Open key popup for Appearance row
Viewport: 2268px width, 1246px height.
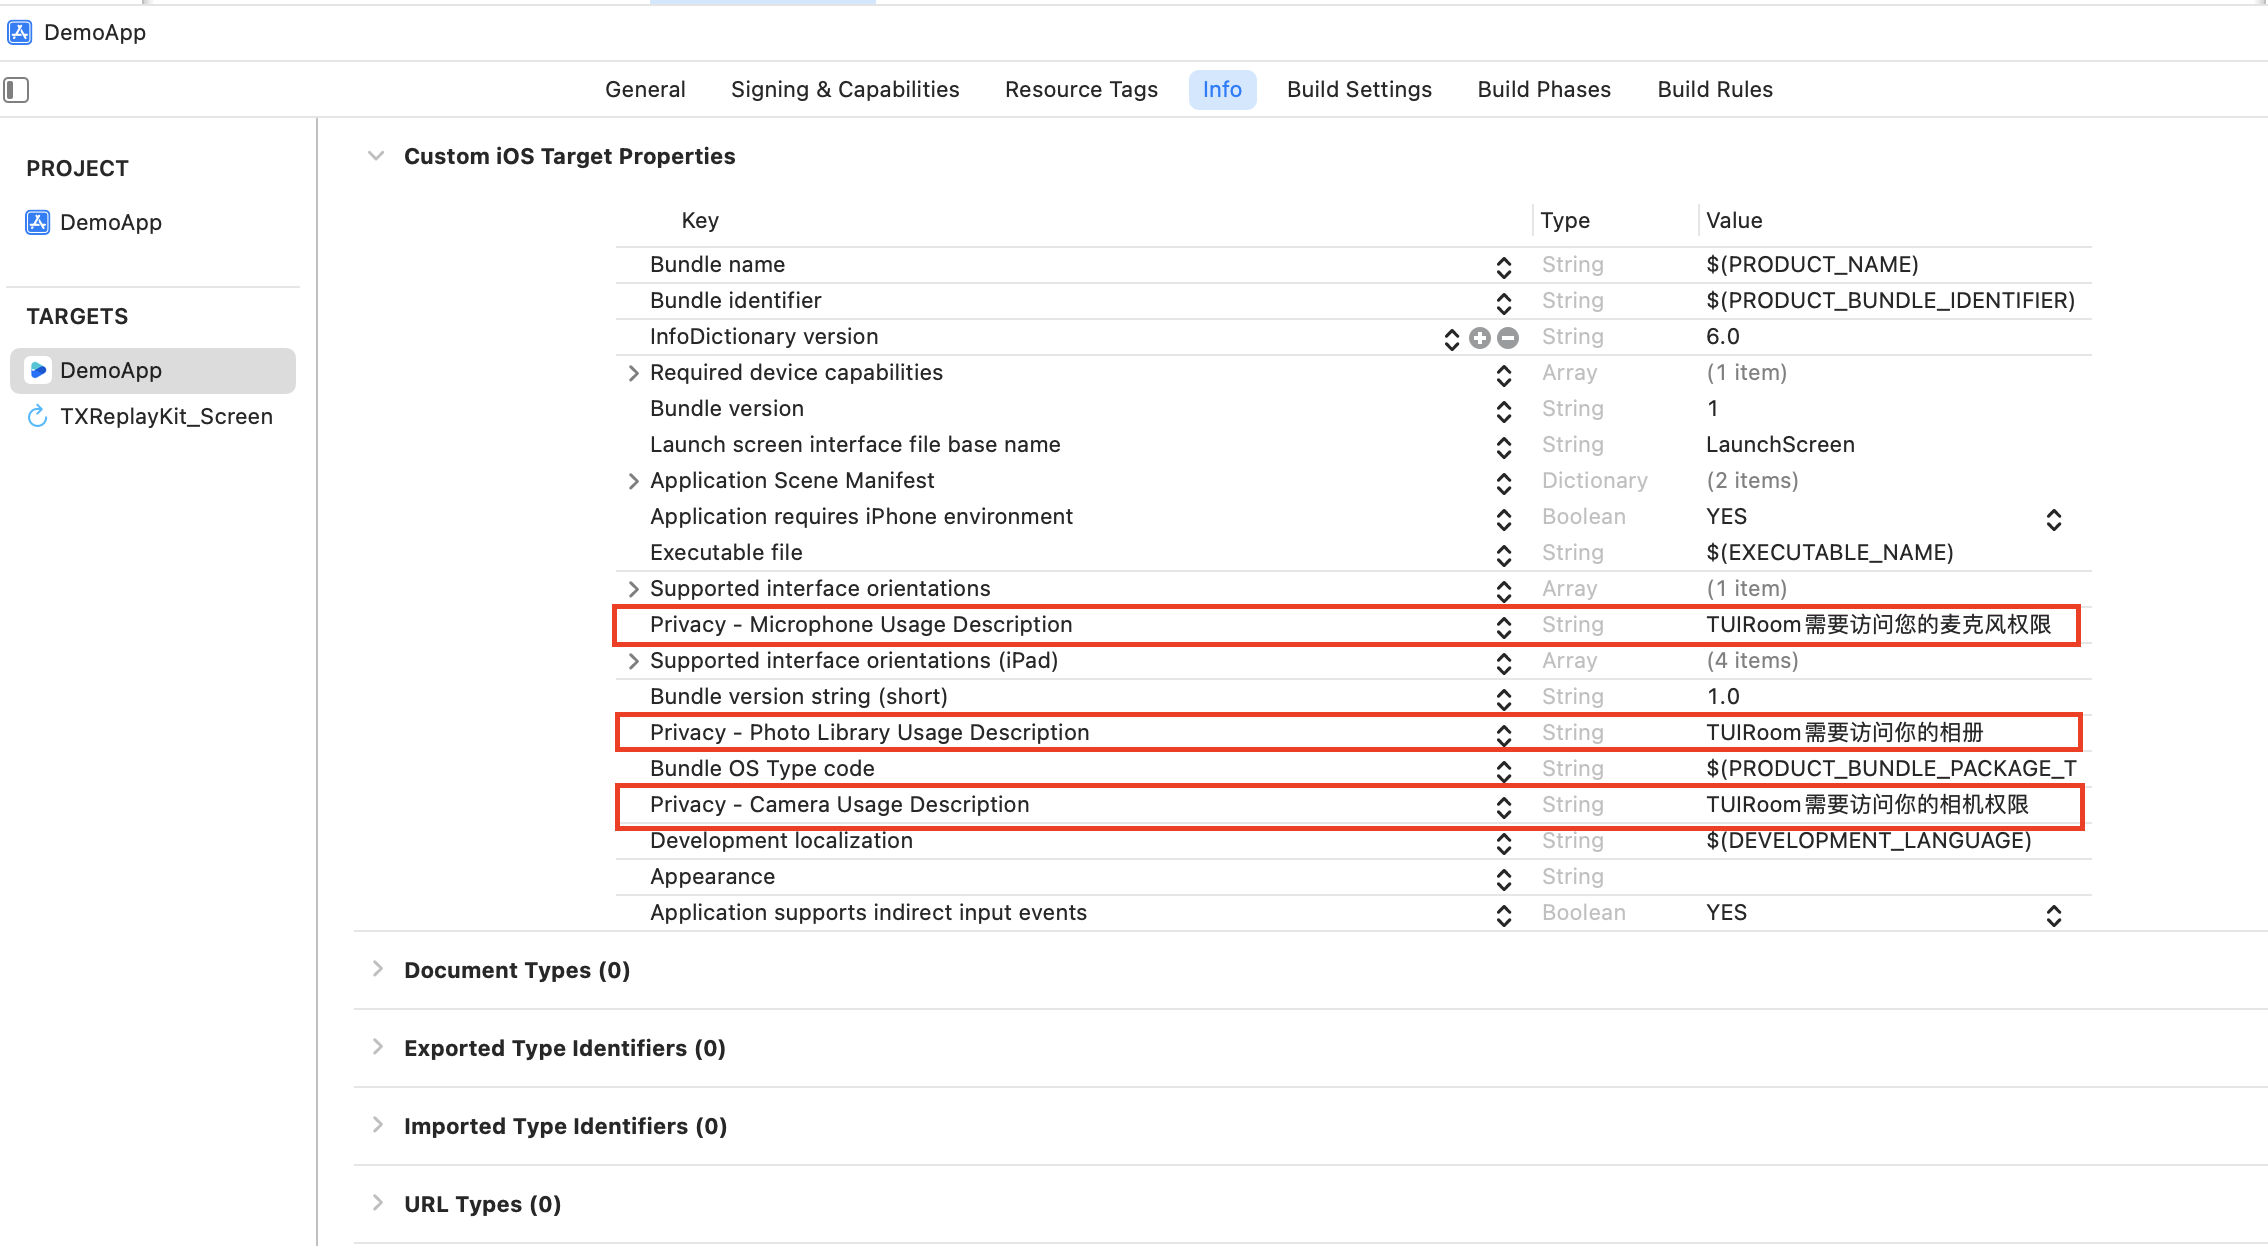pos(1504,879)
